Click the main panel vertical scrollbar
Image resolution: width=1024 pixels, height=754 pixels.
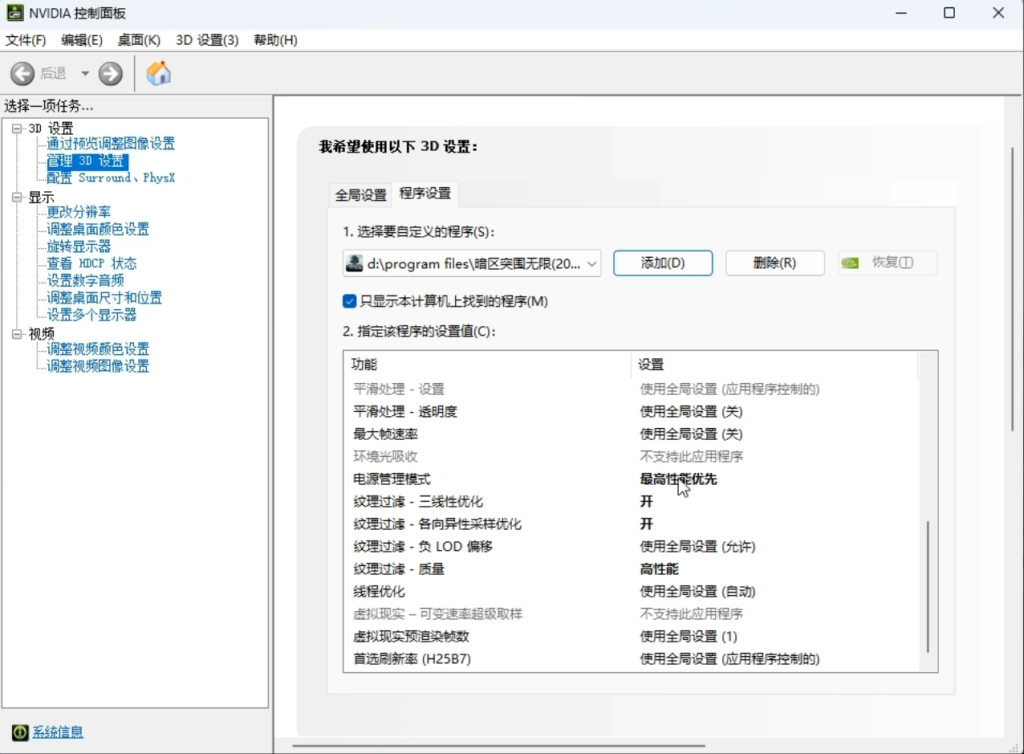pyautogui.click(x=1013, y=289)
